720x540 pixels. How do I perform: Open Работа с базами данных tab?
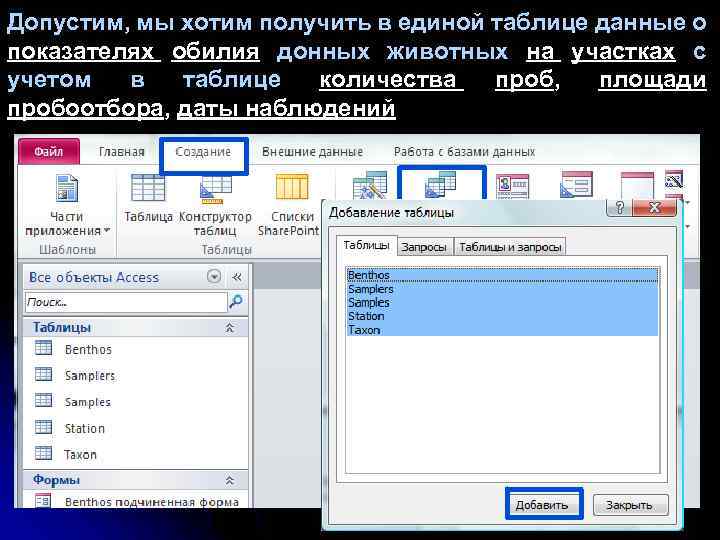coord(464,152)
